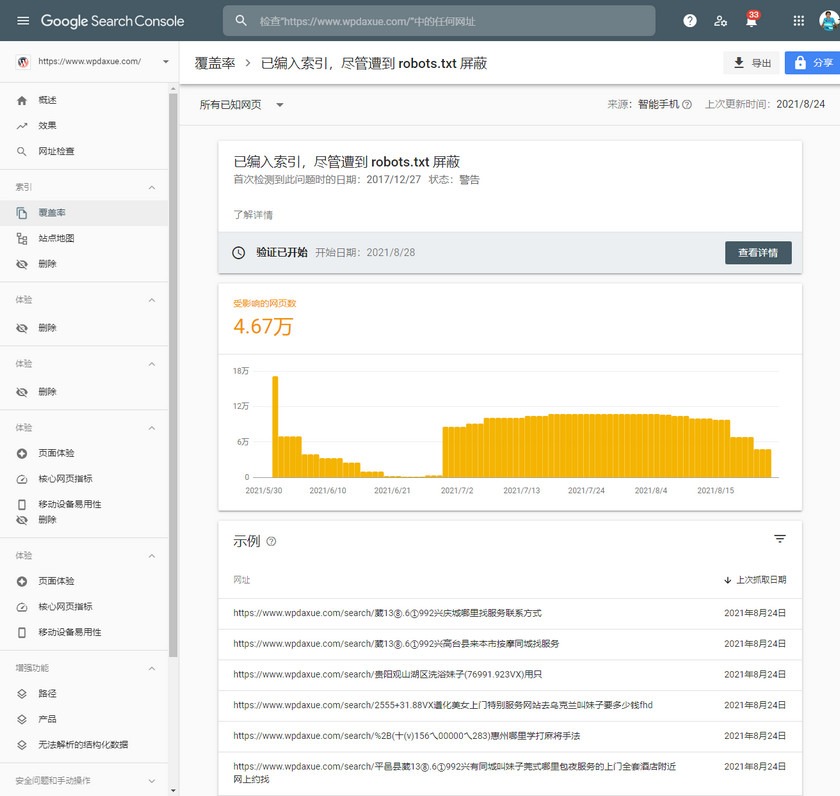840x796 pixels.
Task: Click the diamond icon beside 产品
Action: pyautogui.click(x=21, y=719)
